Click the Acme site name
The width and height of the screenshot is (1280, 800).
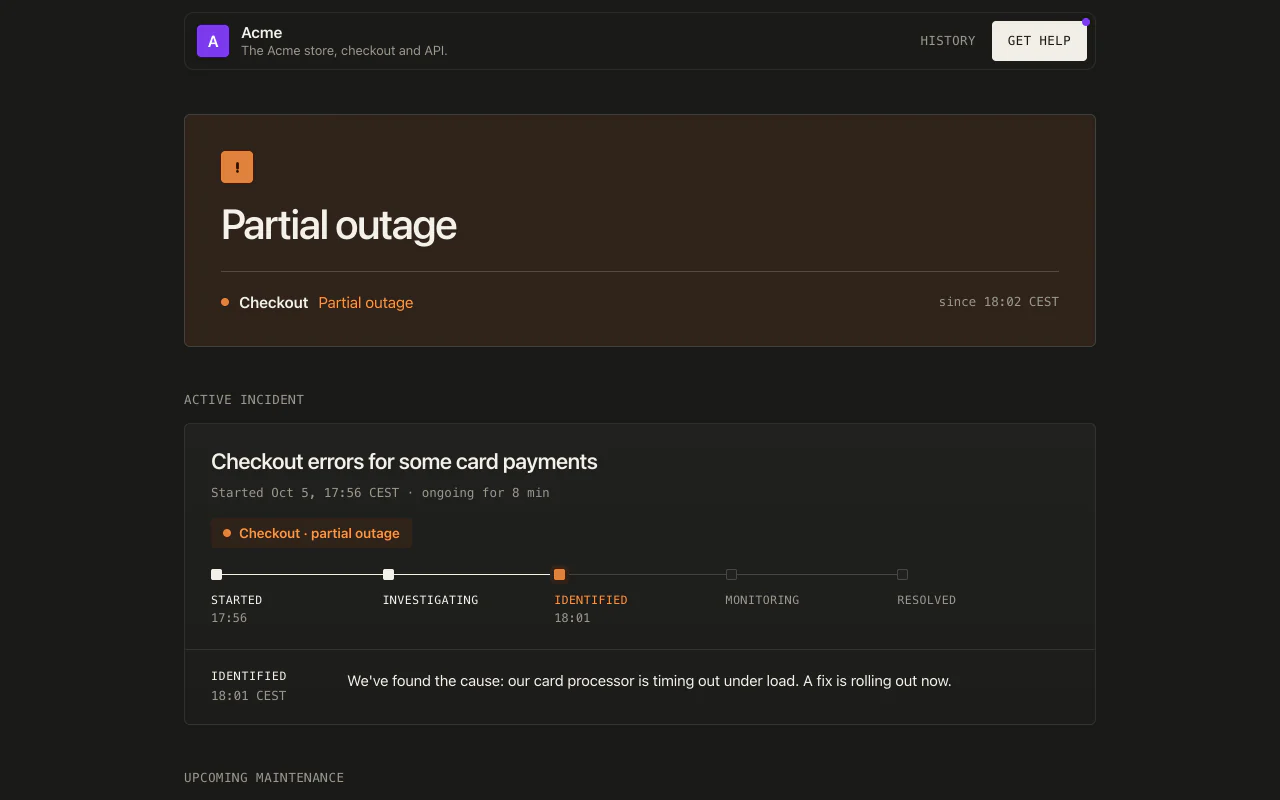pyautogui.click(x=262, y=33)
